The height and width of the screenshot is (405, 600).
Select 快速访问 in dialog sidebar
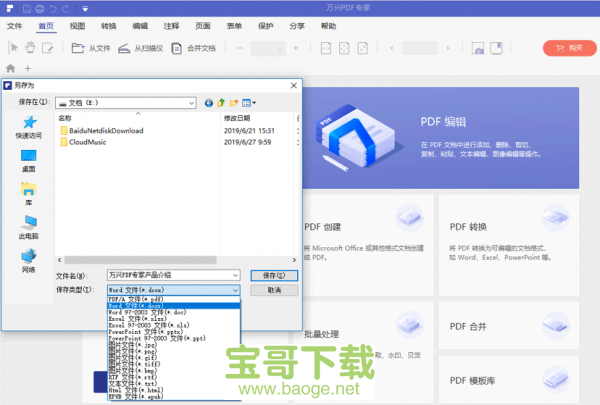tap(29, 127)
